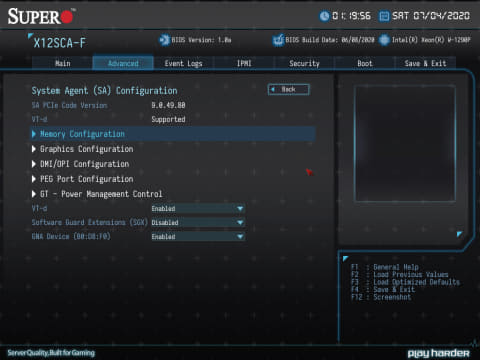
Task: Open Memory Configuration submenu
Action: [x=173, y=134]
